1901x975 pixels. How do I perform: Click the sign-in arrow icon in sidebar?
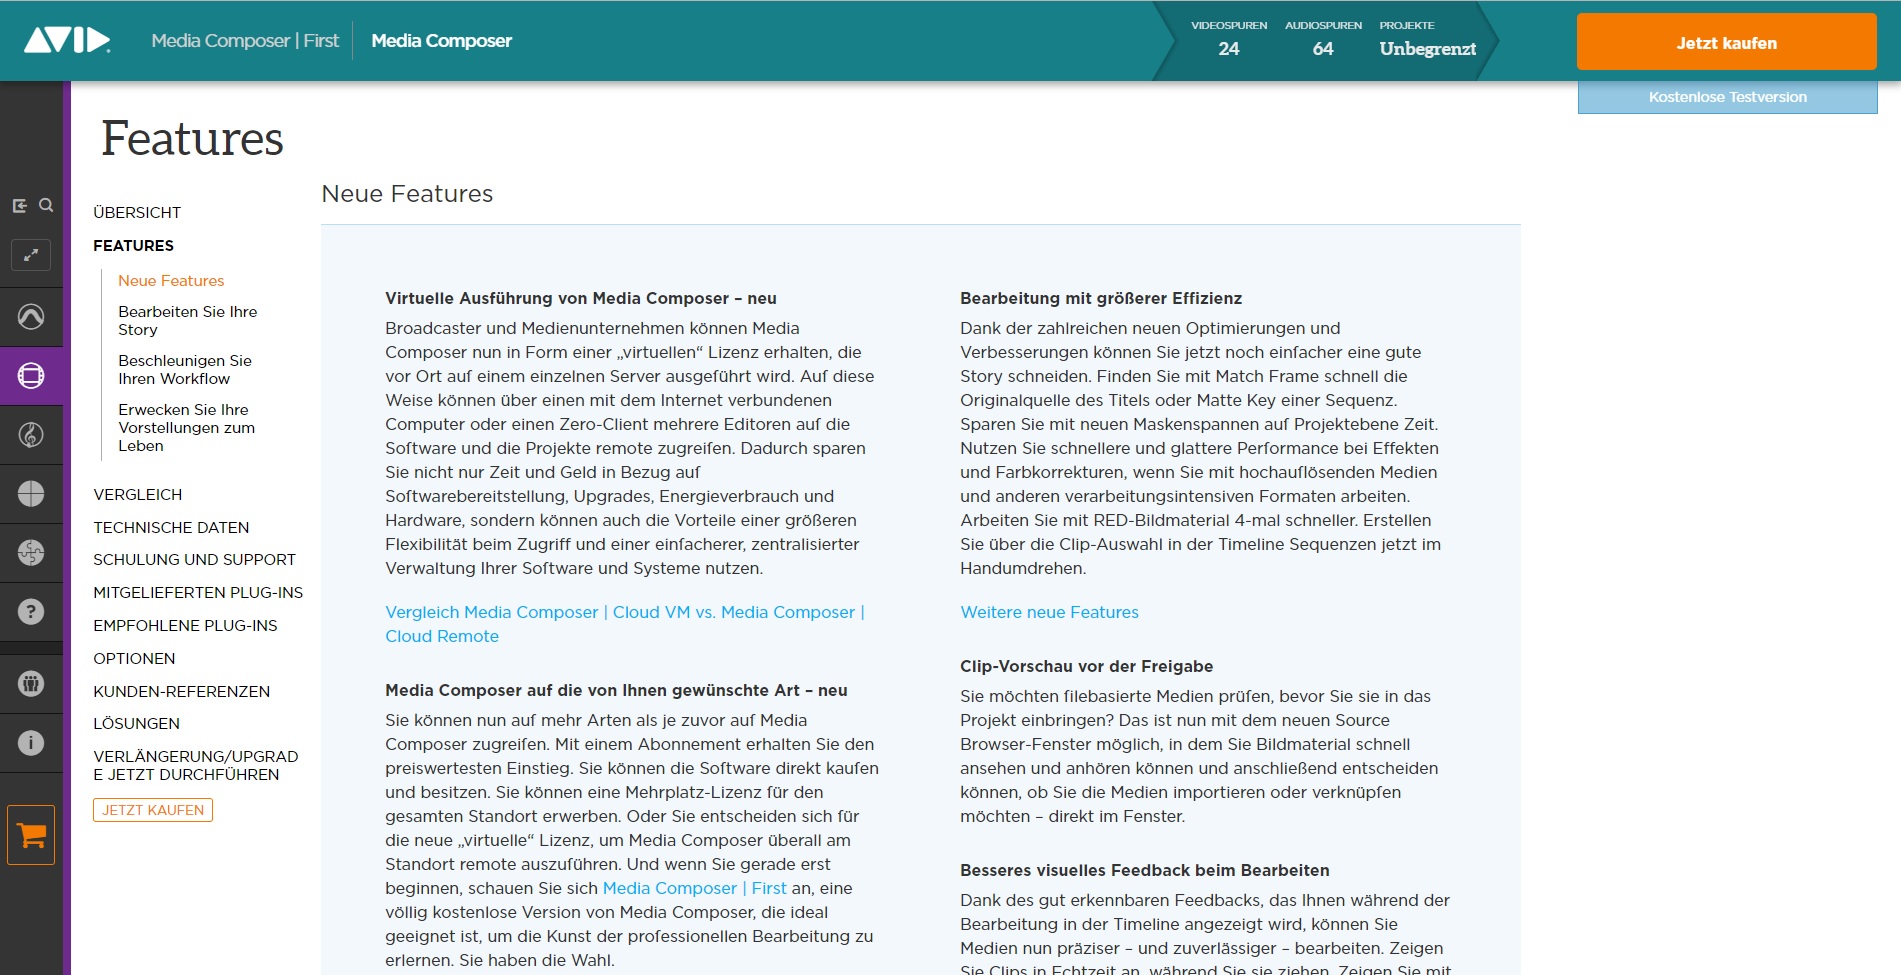pos(19,206)
